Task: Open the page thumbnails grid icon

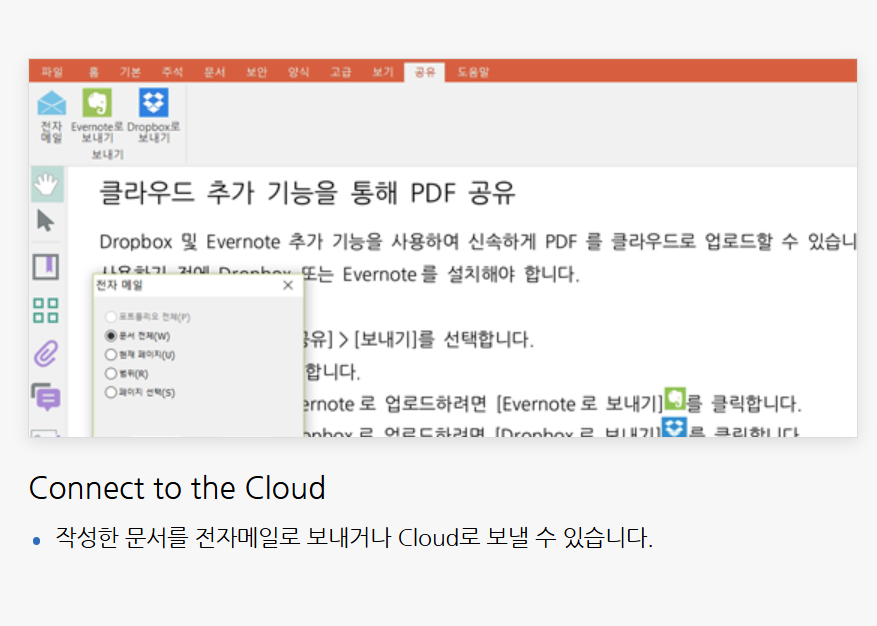Action: click(x=46, y=310)
